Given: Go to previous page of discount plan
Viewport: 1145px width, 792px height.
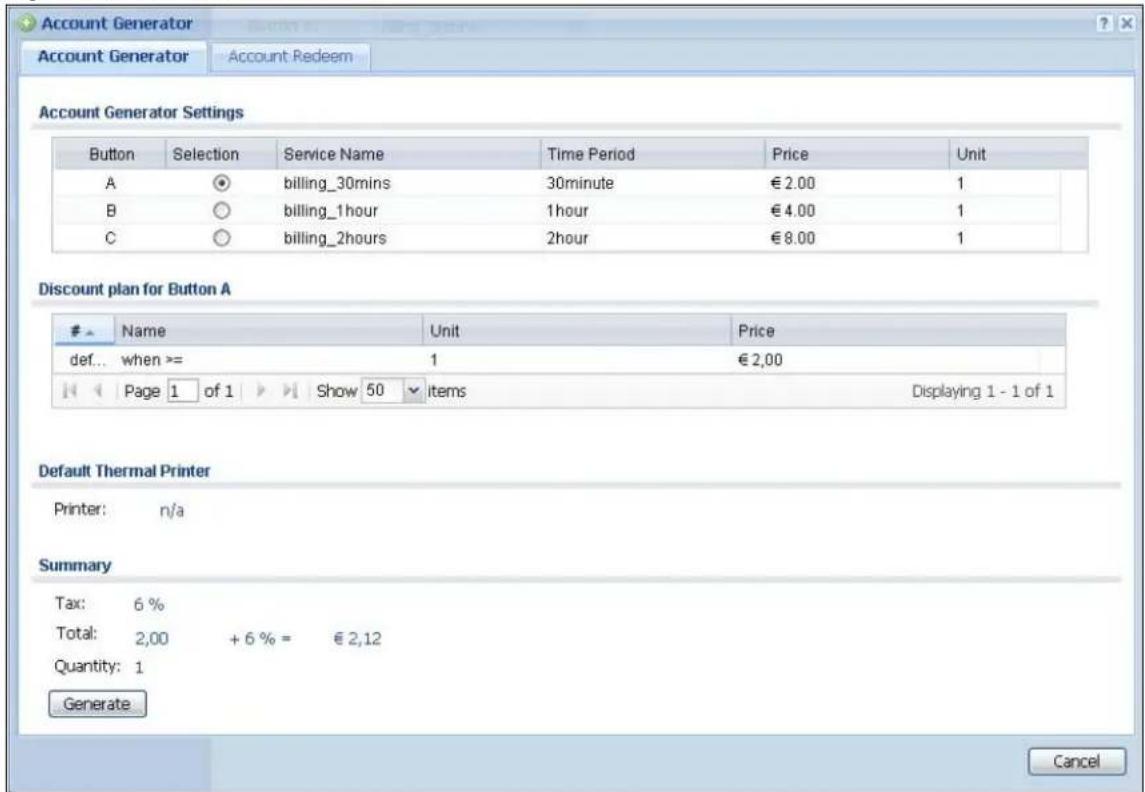Looking at the screenshot, I should pos(96,391).
